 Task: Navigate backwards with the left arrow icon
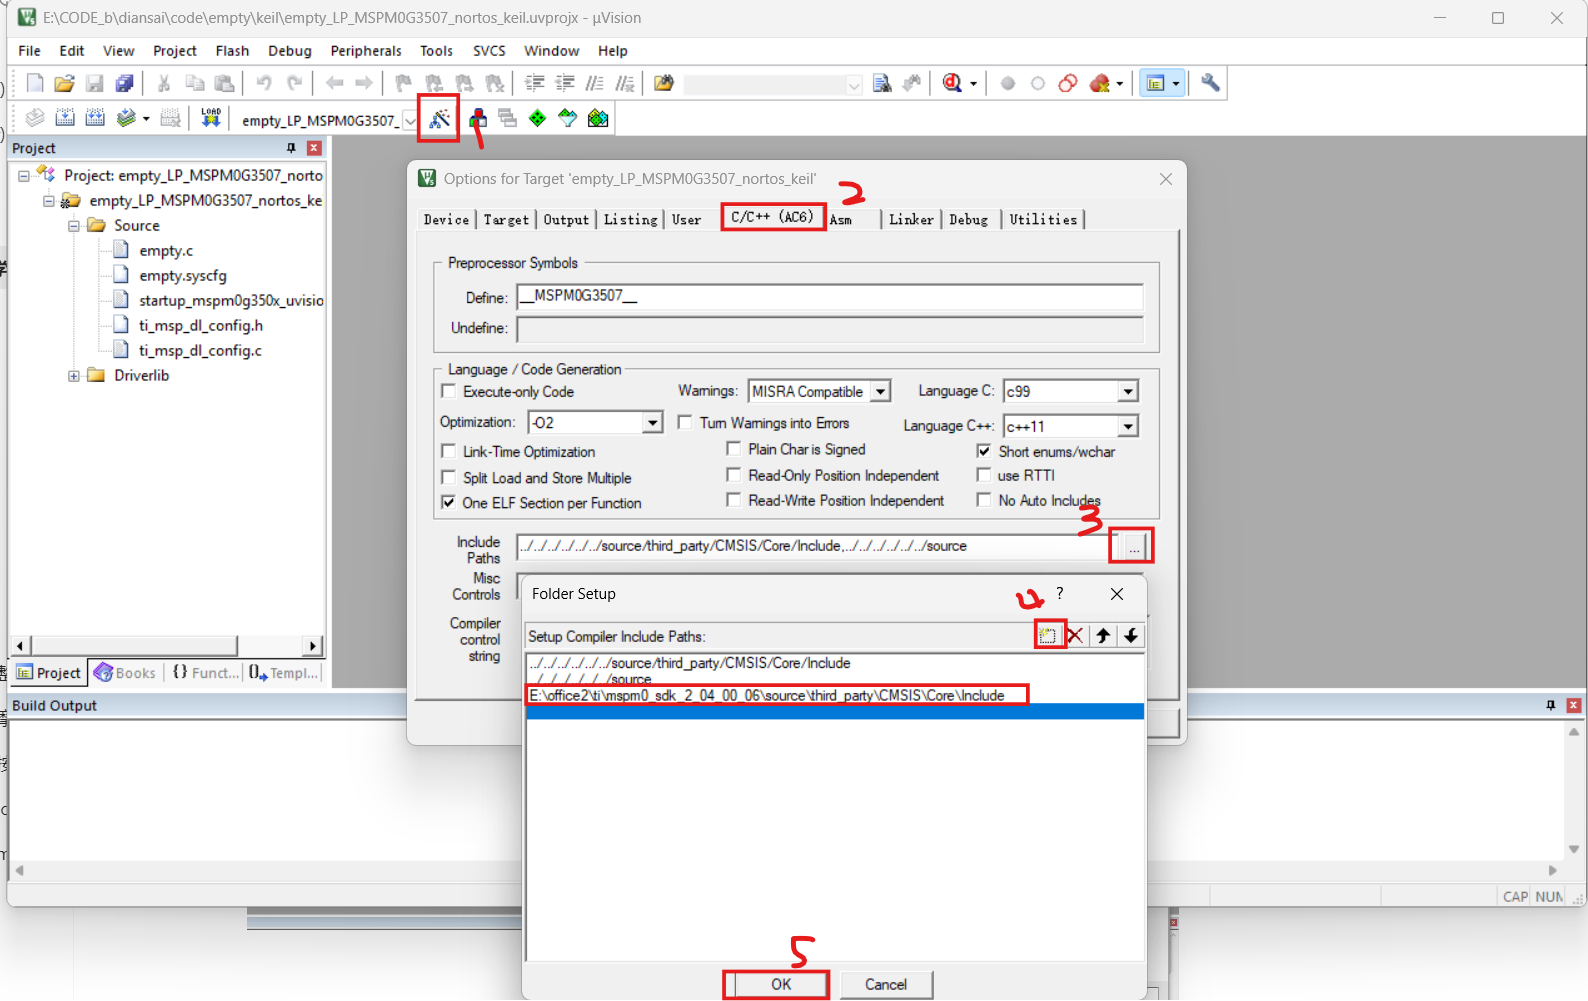click(335, 84)
